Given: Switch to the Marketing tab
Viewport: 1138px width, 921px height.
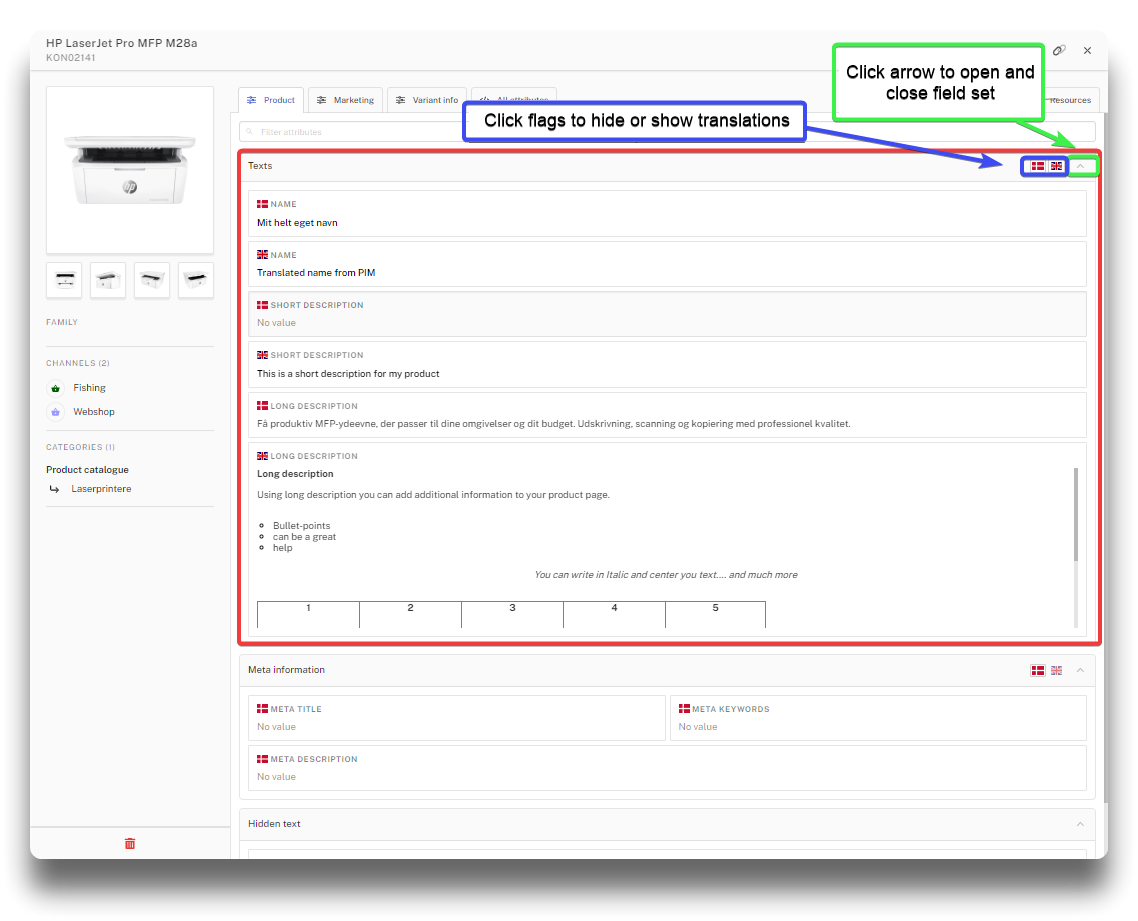Looking at the screenshot, I should [345, 100].
